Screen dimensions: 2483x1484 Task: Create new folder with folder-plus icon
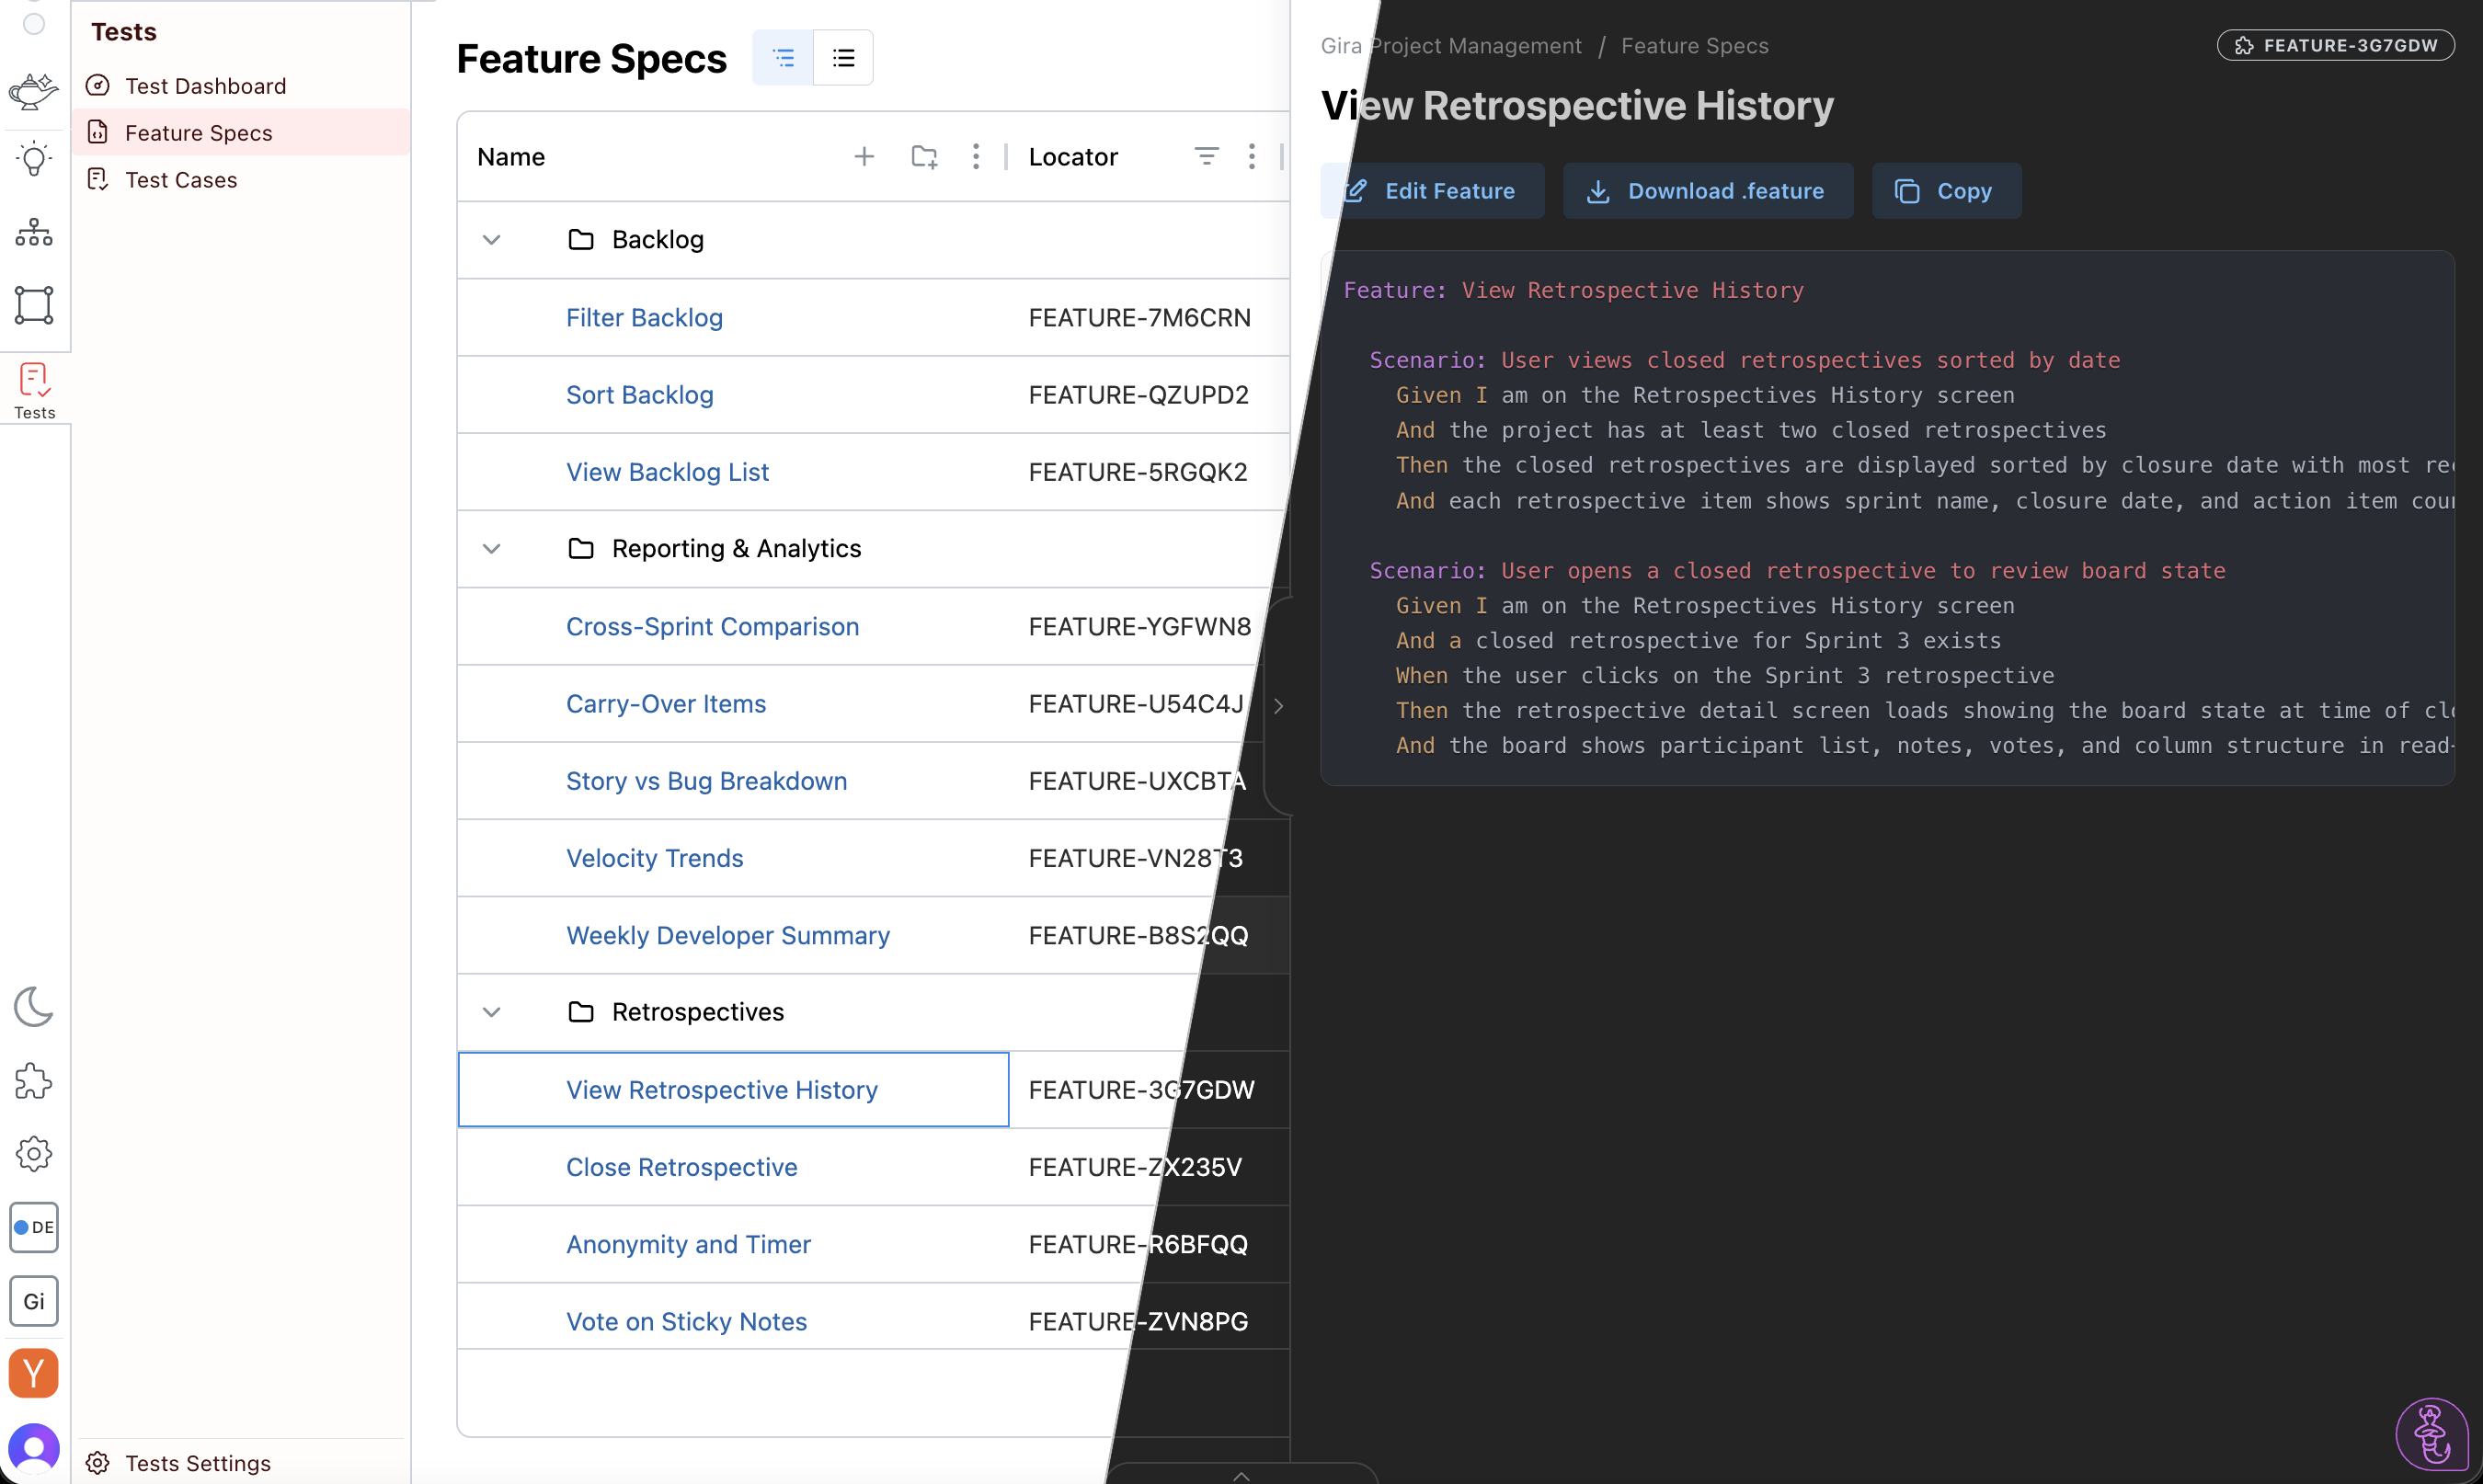coord(924,157)
